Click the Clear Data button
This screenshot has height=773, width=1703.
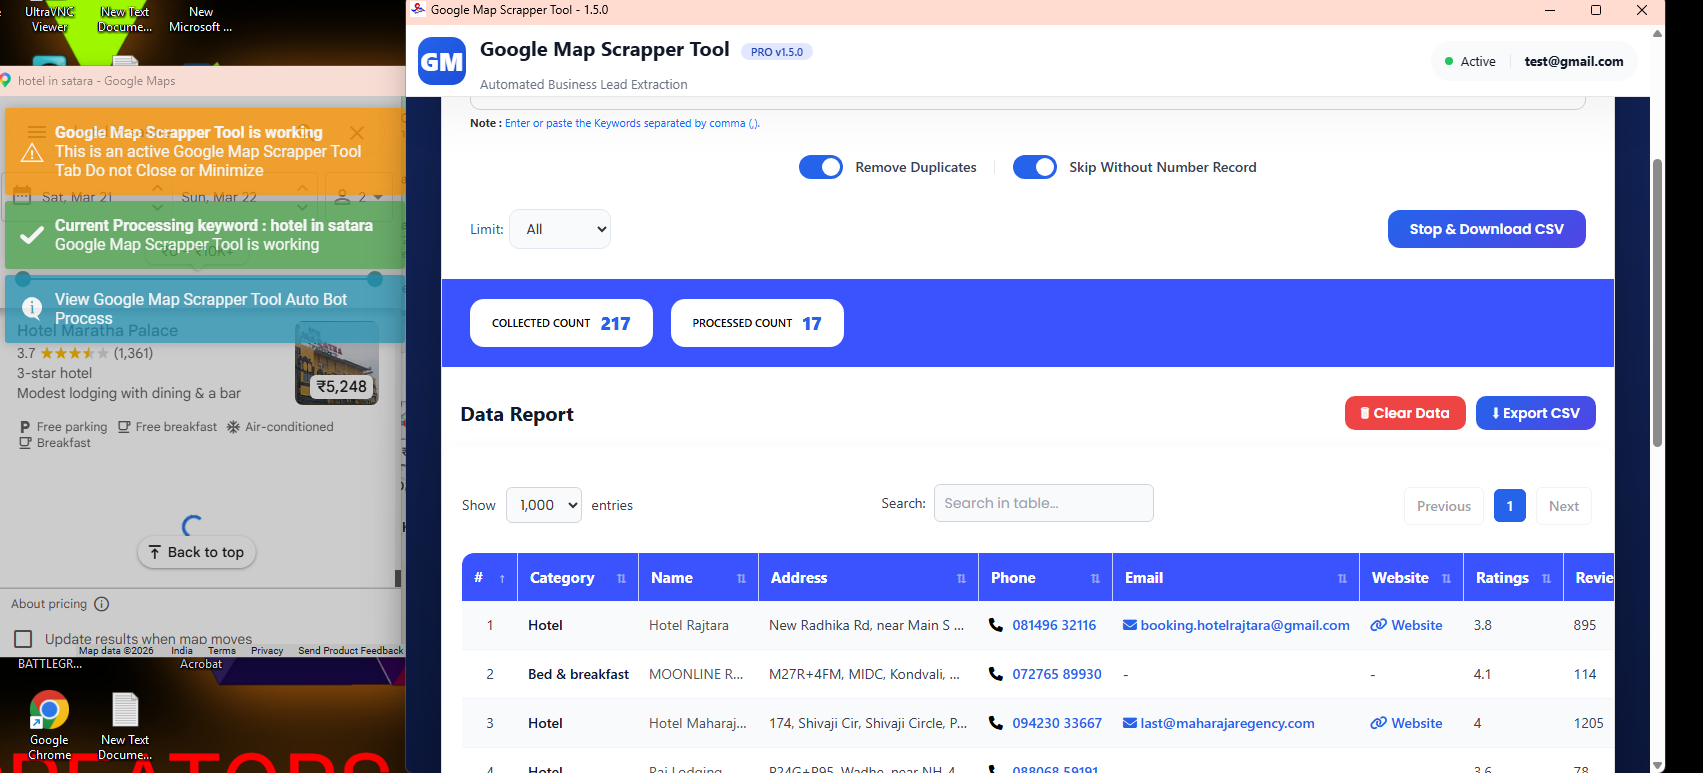click(x=1404, y=413)
